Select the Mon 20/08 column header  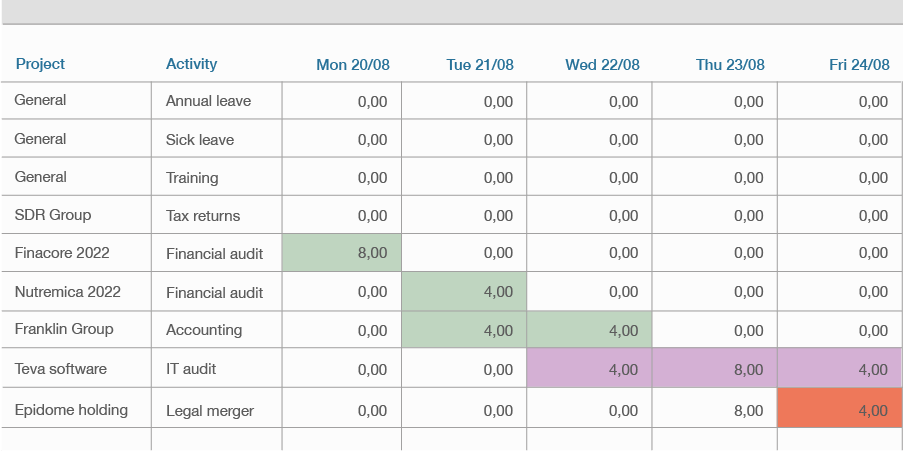coord(353,65)
